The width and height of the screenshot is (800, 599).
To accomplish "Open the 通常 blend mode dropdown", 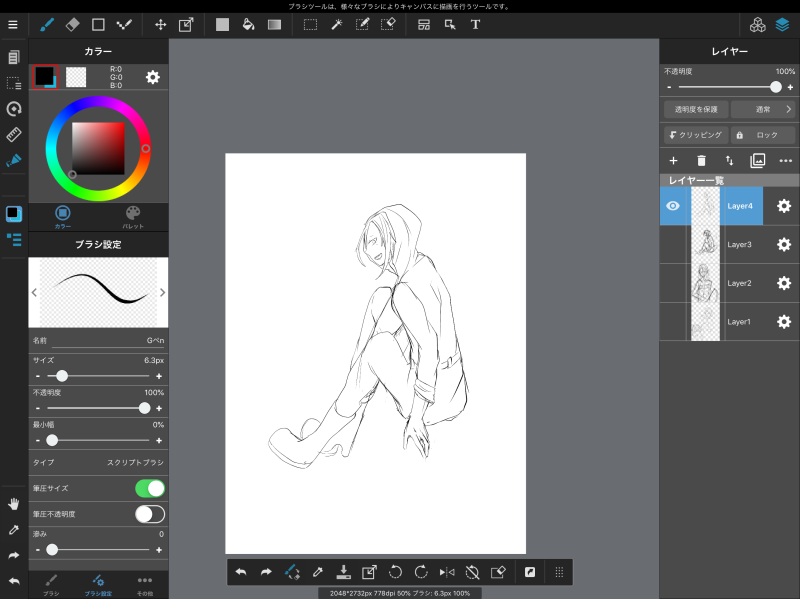I will click(x=762, y=109).
